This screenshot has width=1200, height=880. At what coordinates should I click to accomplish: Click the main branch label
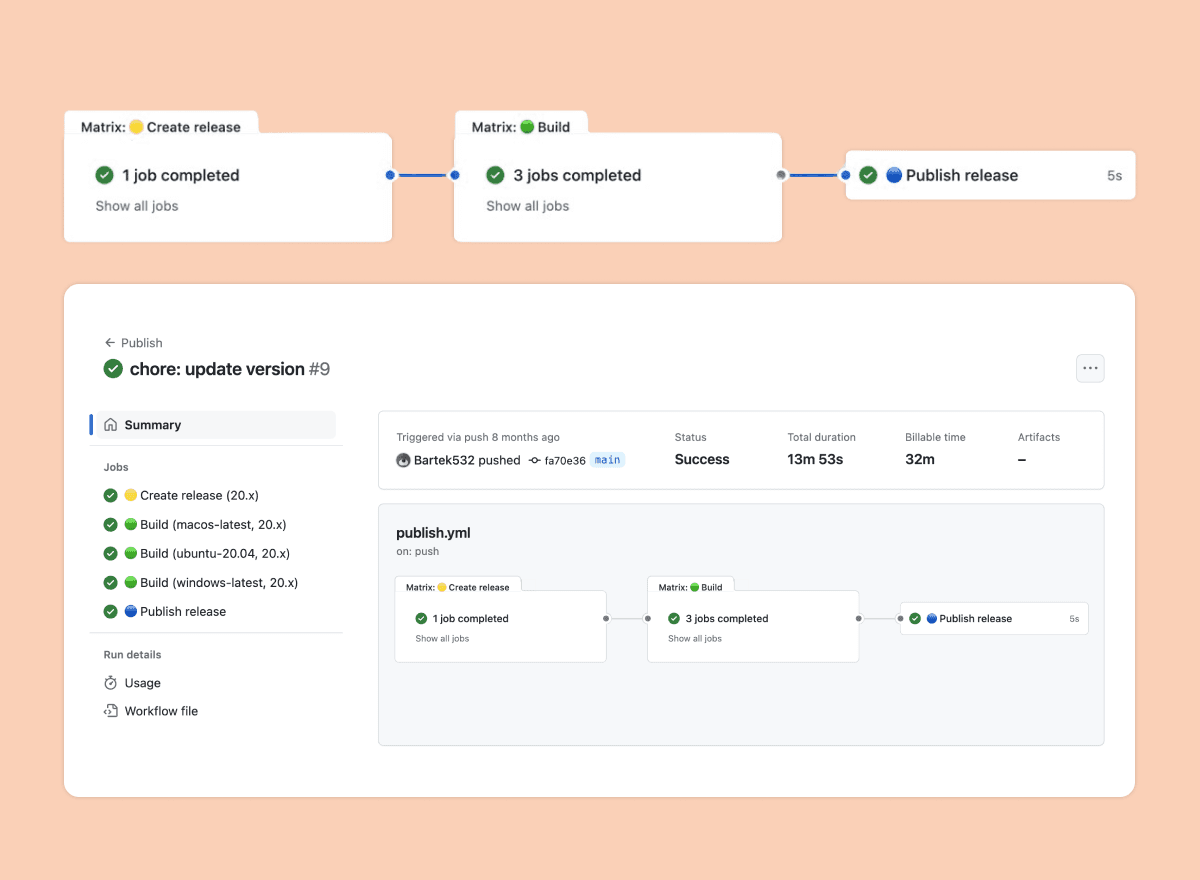point(607,460)
